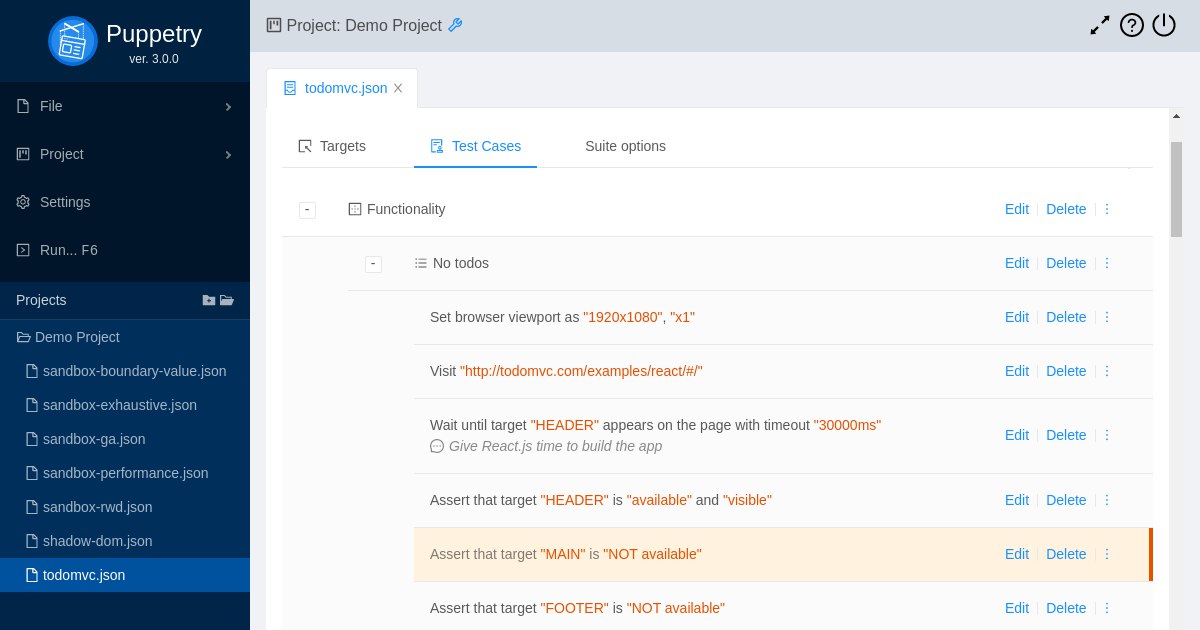This screenshot has width=1200, height=630.
Task: Open more options for Visit step
Action: point(1107,371)
